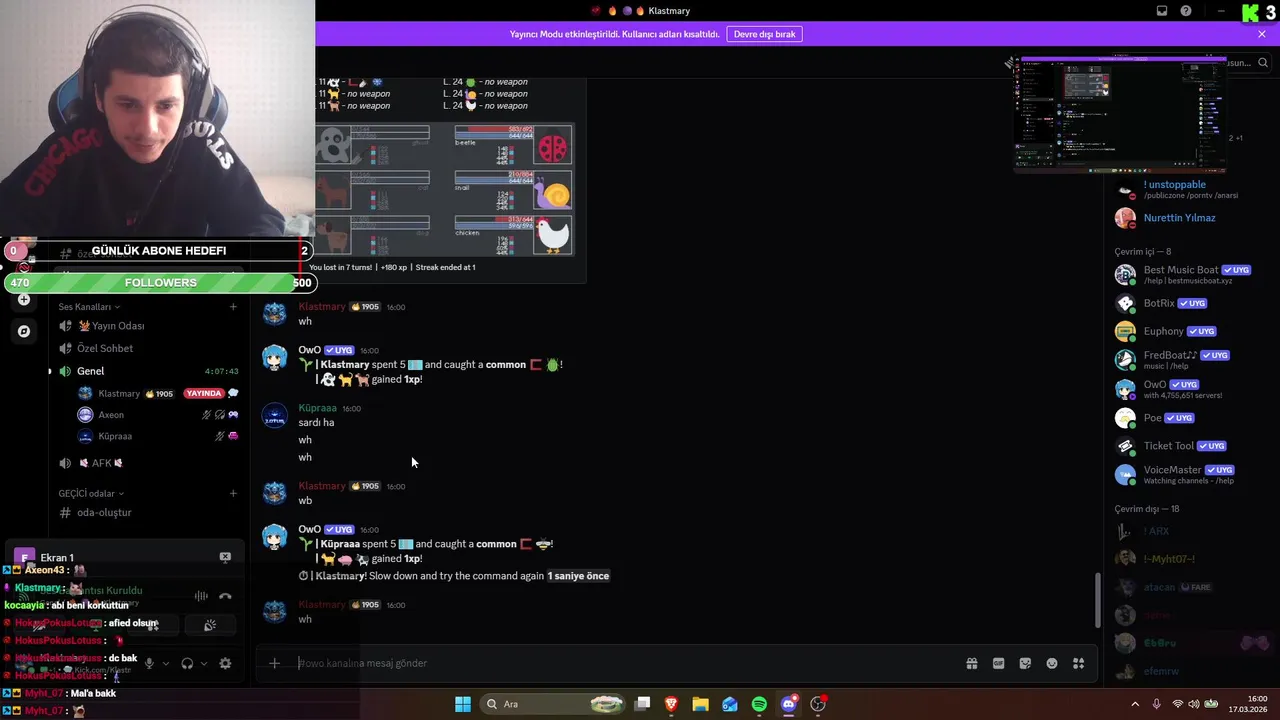Open the apps launcher icon in message bar
This screenshot has height=720, width=1280.
point(1078,663)
